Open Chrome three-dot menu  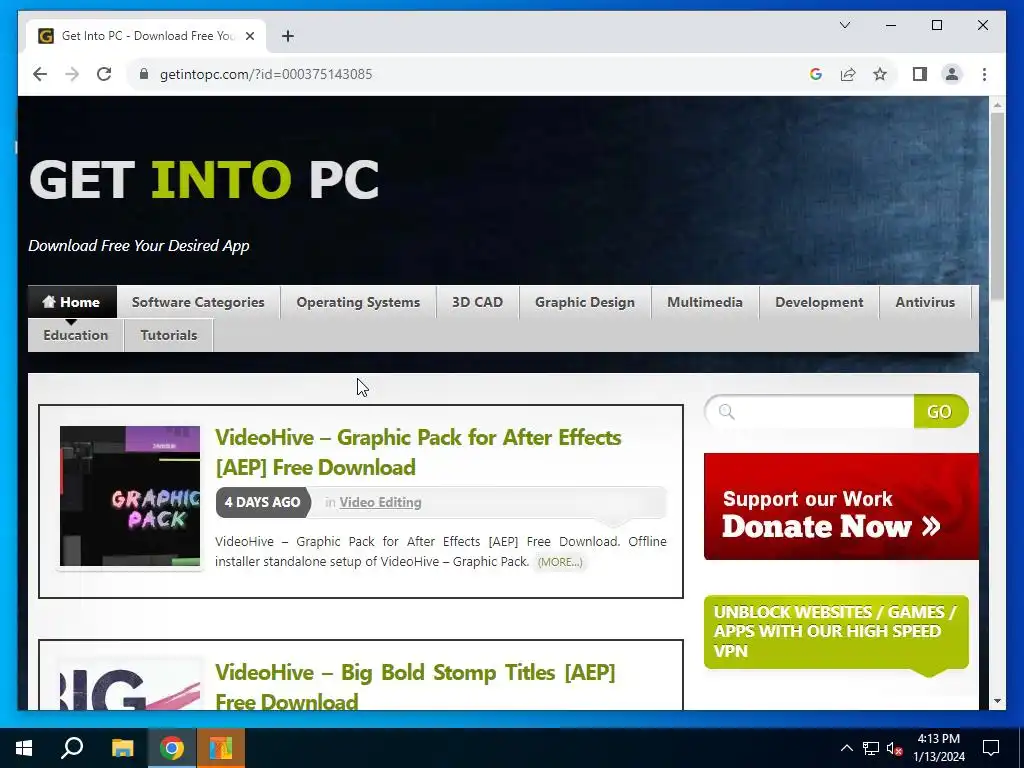tap(984, 74)
